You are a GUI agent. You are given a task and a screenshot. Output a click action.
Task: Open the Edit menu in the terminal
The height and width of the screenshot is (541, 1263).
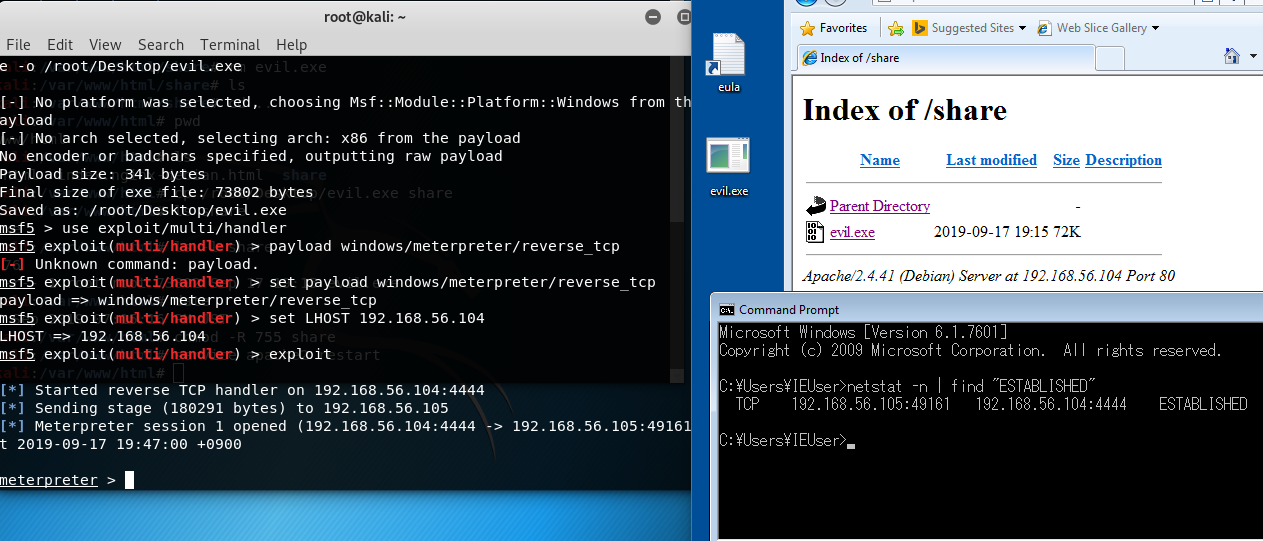[x=60, y=45]
